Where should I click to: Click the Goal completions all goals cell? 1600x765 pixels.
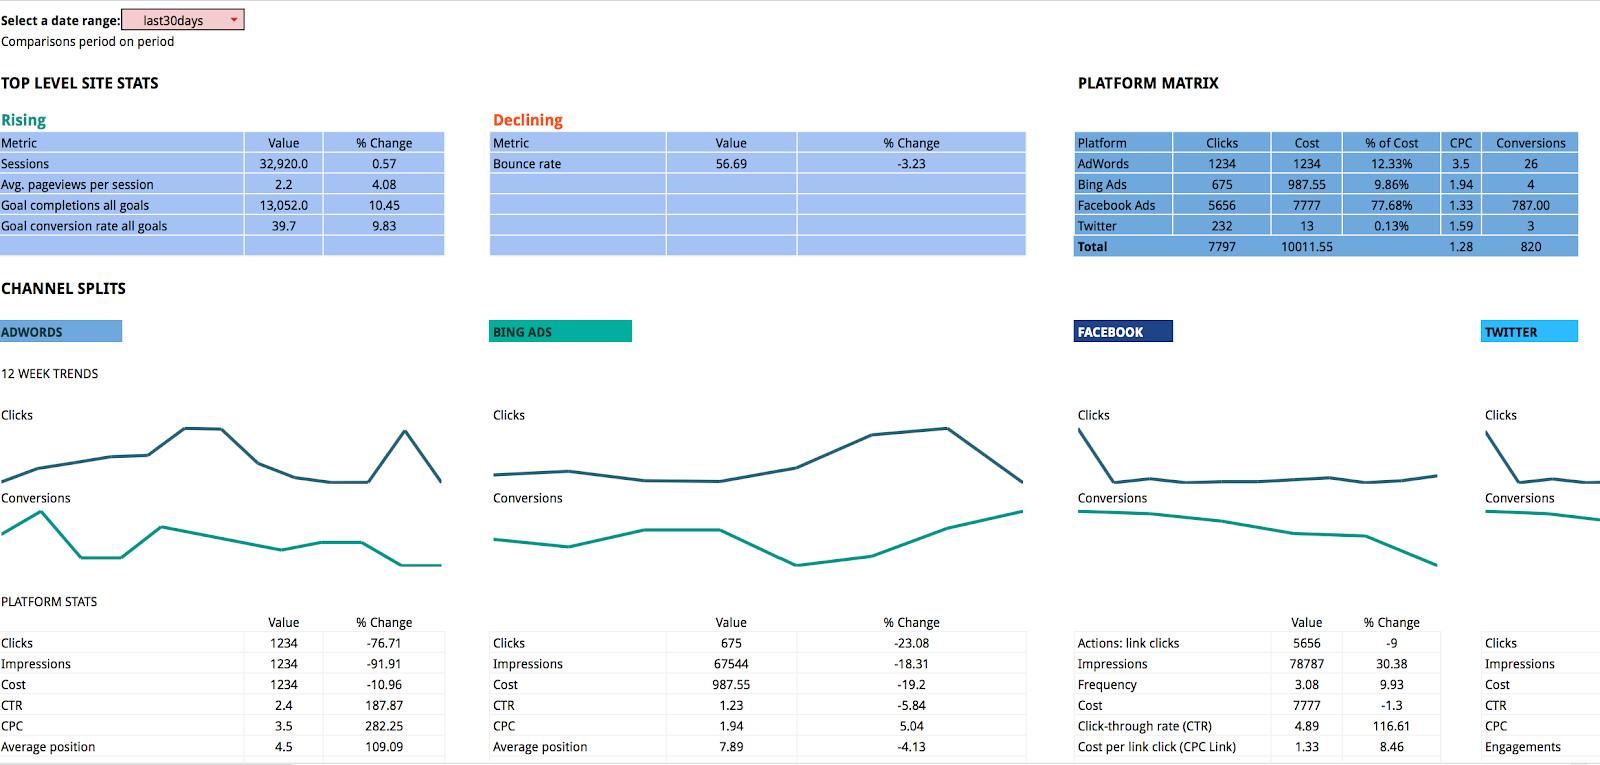point(121,206)
